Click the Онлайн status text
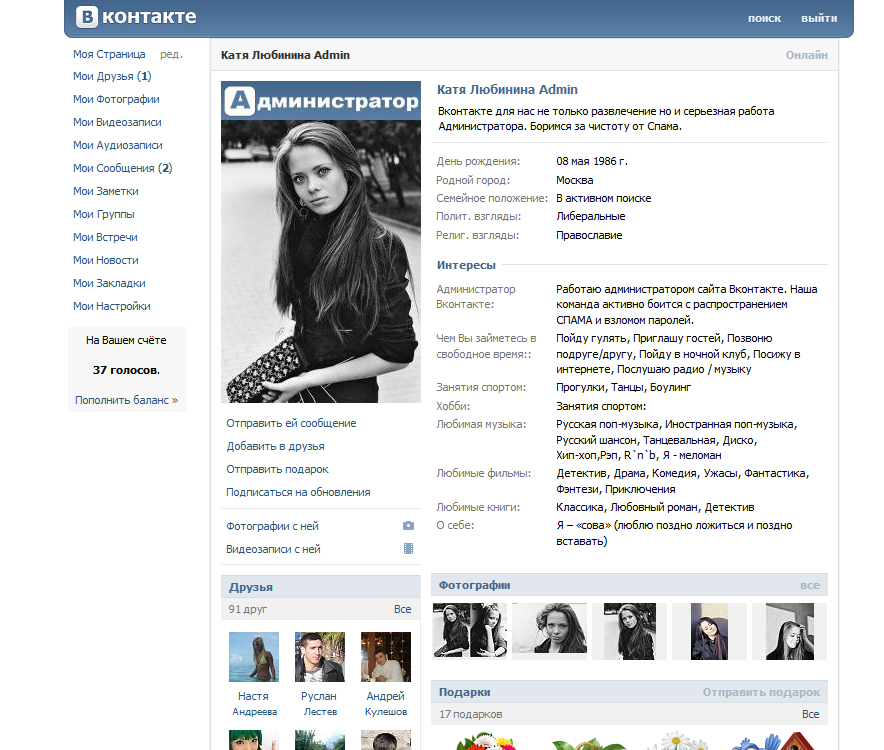Image resolution: width=884 pixels, height=750 pixels. click(807, 55)
